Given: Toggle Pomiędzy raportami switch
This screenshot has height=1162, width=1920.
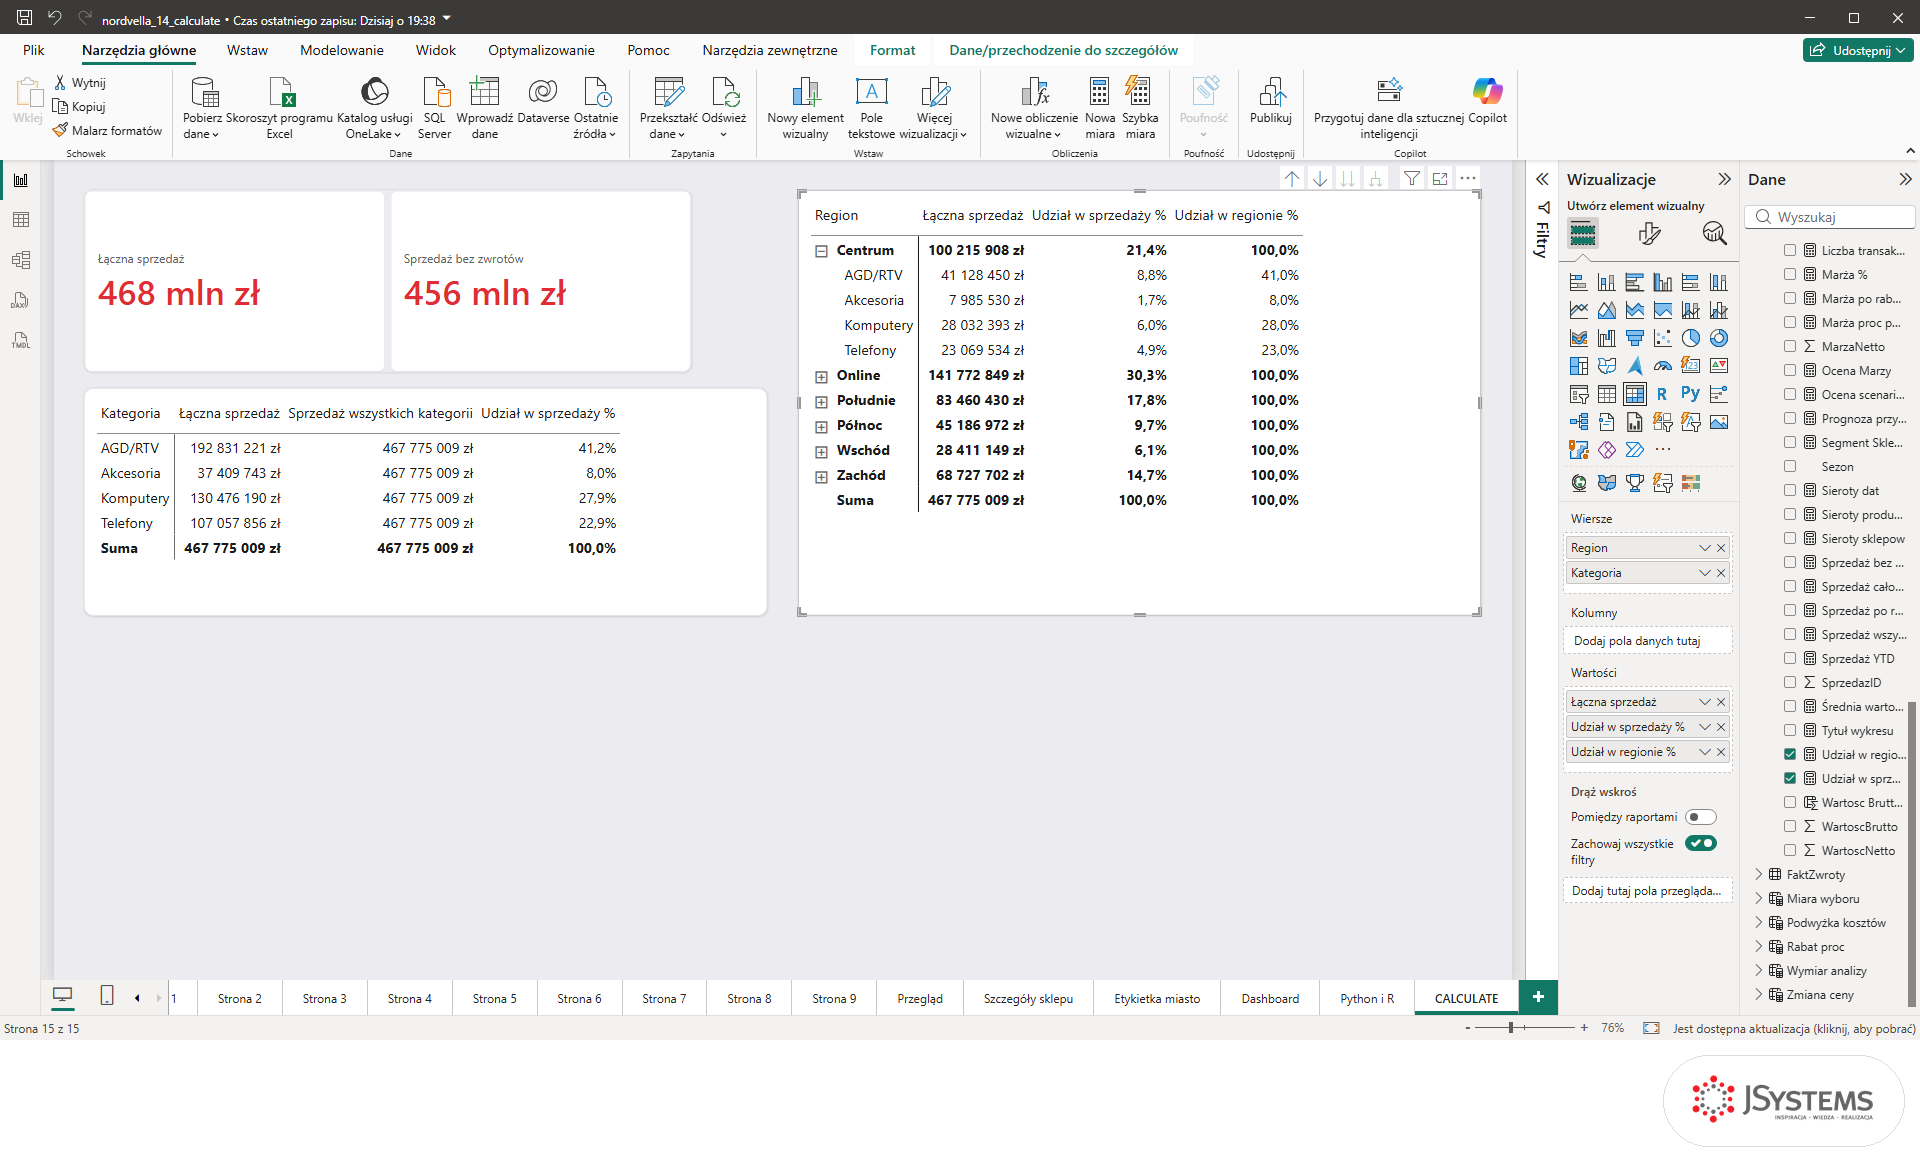Looking at the screenshot, I should [x=1701, y=817].
